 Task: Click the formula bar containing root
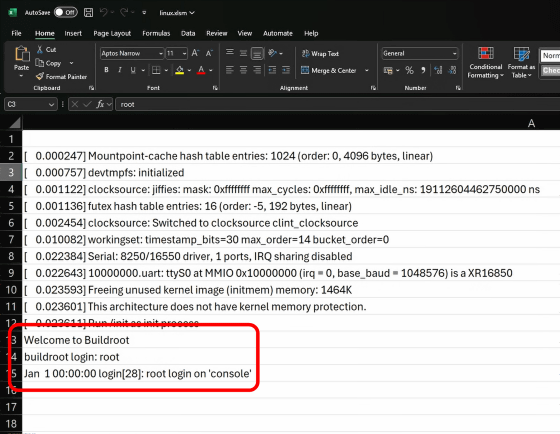tap(337, 104)
